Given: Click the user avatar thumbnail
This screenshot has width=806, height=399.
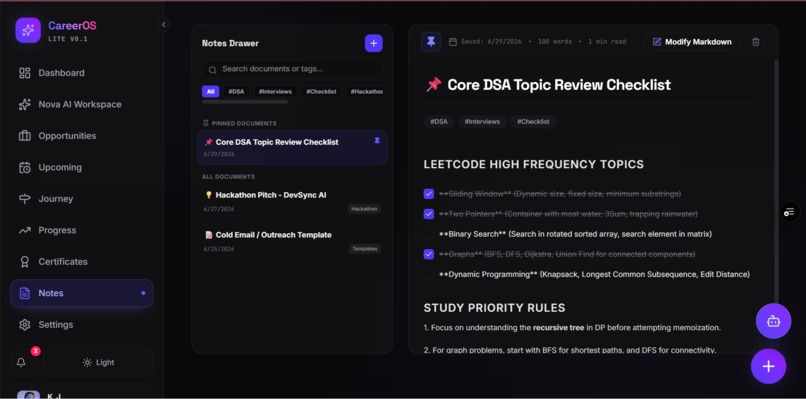Looking at the screenshot, I should point(28,395).
